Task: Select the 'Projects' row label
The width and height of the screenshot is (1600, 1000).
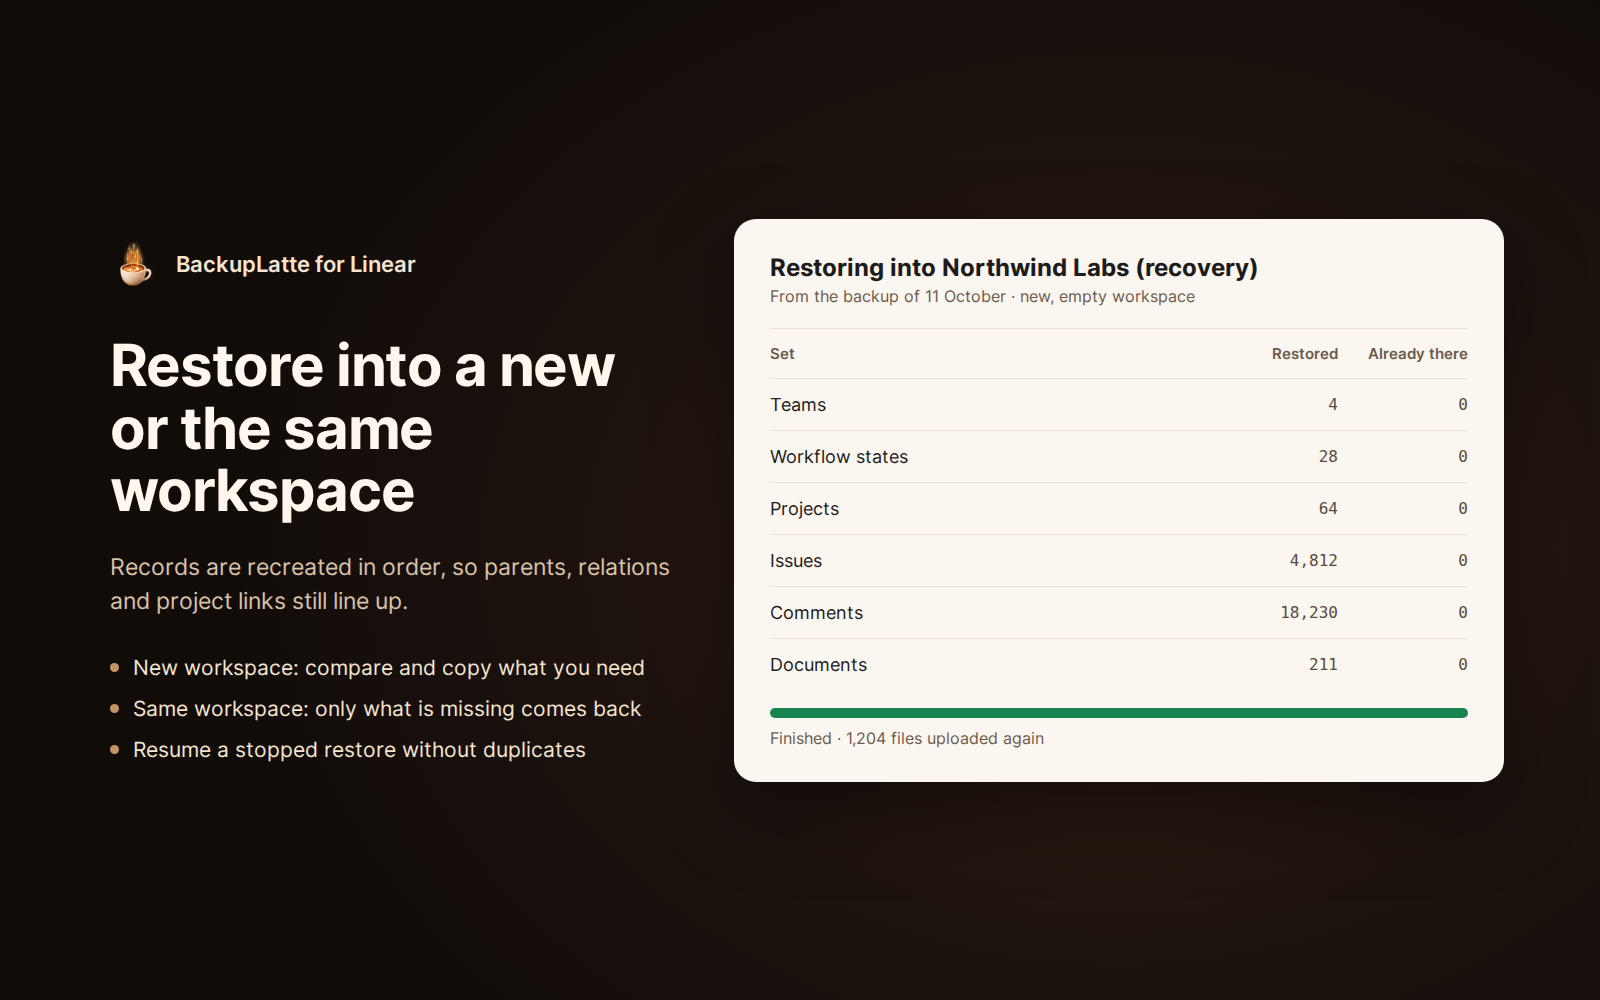Action: pos(804,509)
